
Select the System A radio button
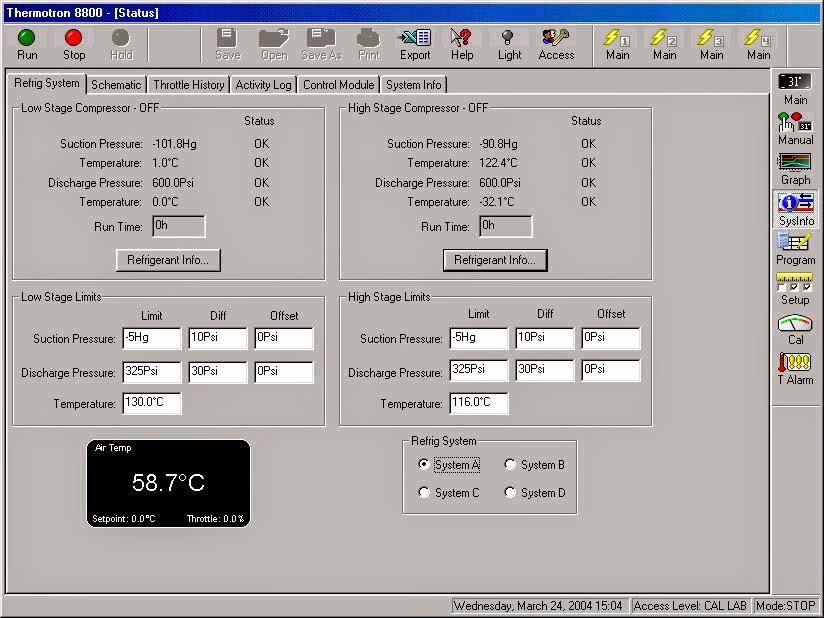click(424, 464)
